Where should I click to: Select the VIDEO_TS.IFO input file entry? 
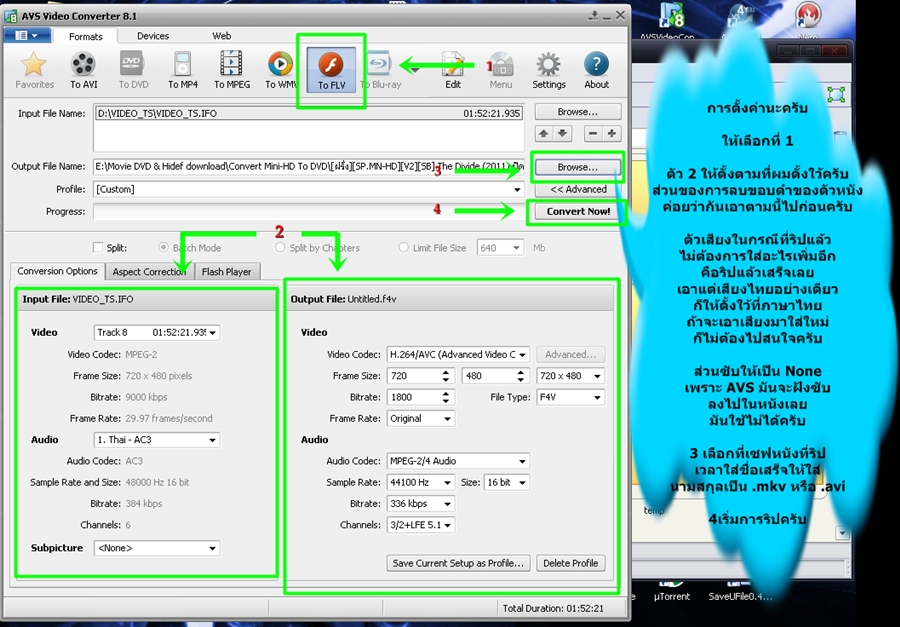point(309,114)
